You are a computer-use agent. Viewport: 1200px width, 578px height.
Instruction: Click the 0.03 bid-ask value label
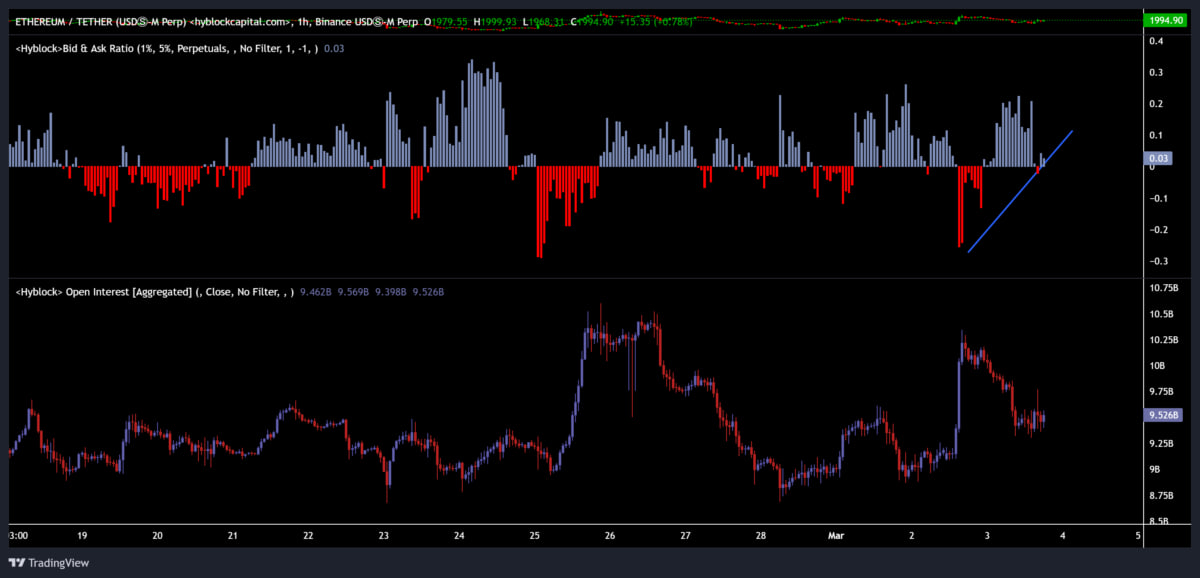(1155, 158)
